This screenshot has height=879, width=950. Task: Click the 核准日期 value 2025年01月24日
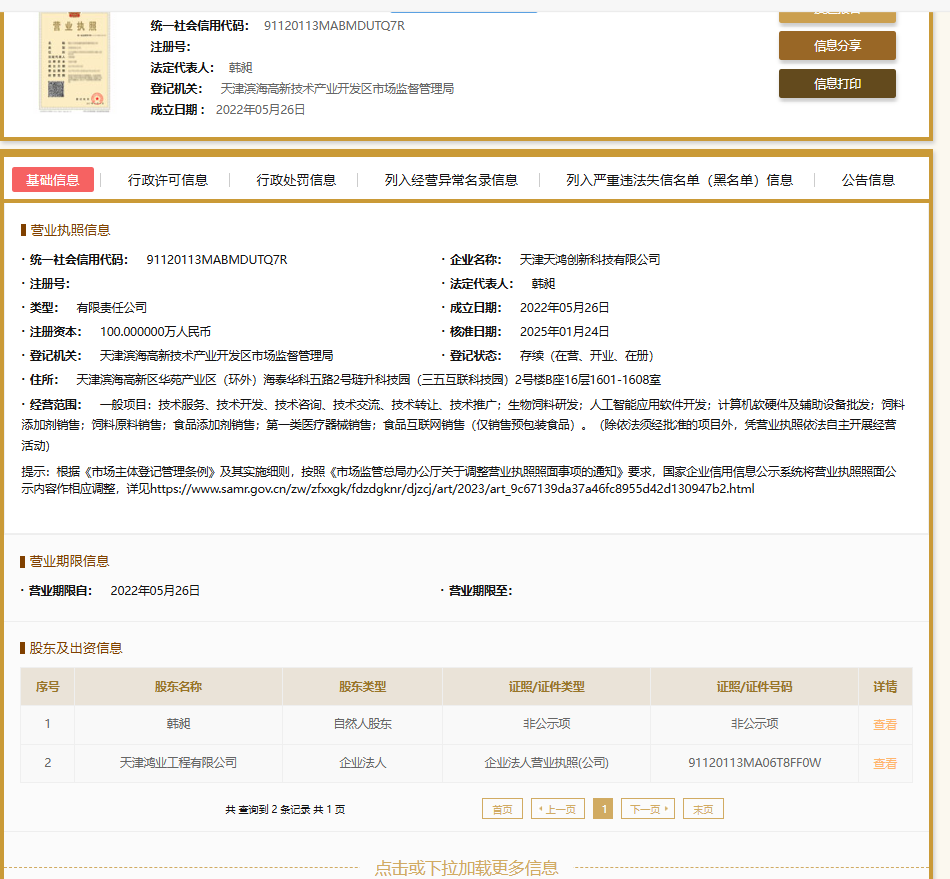[x=564, y=331]
